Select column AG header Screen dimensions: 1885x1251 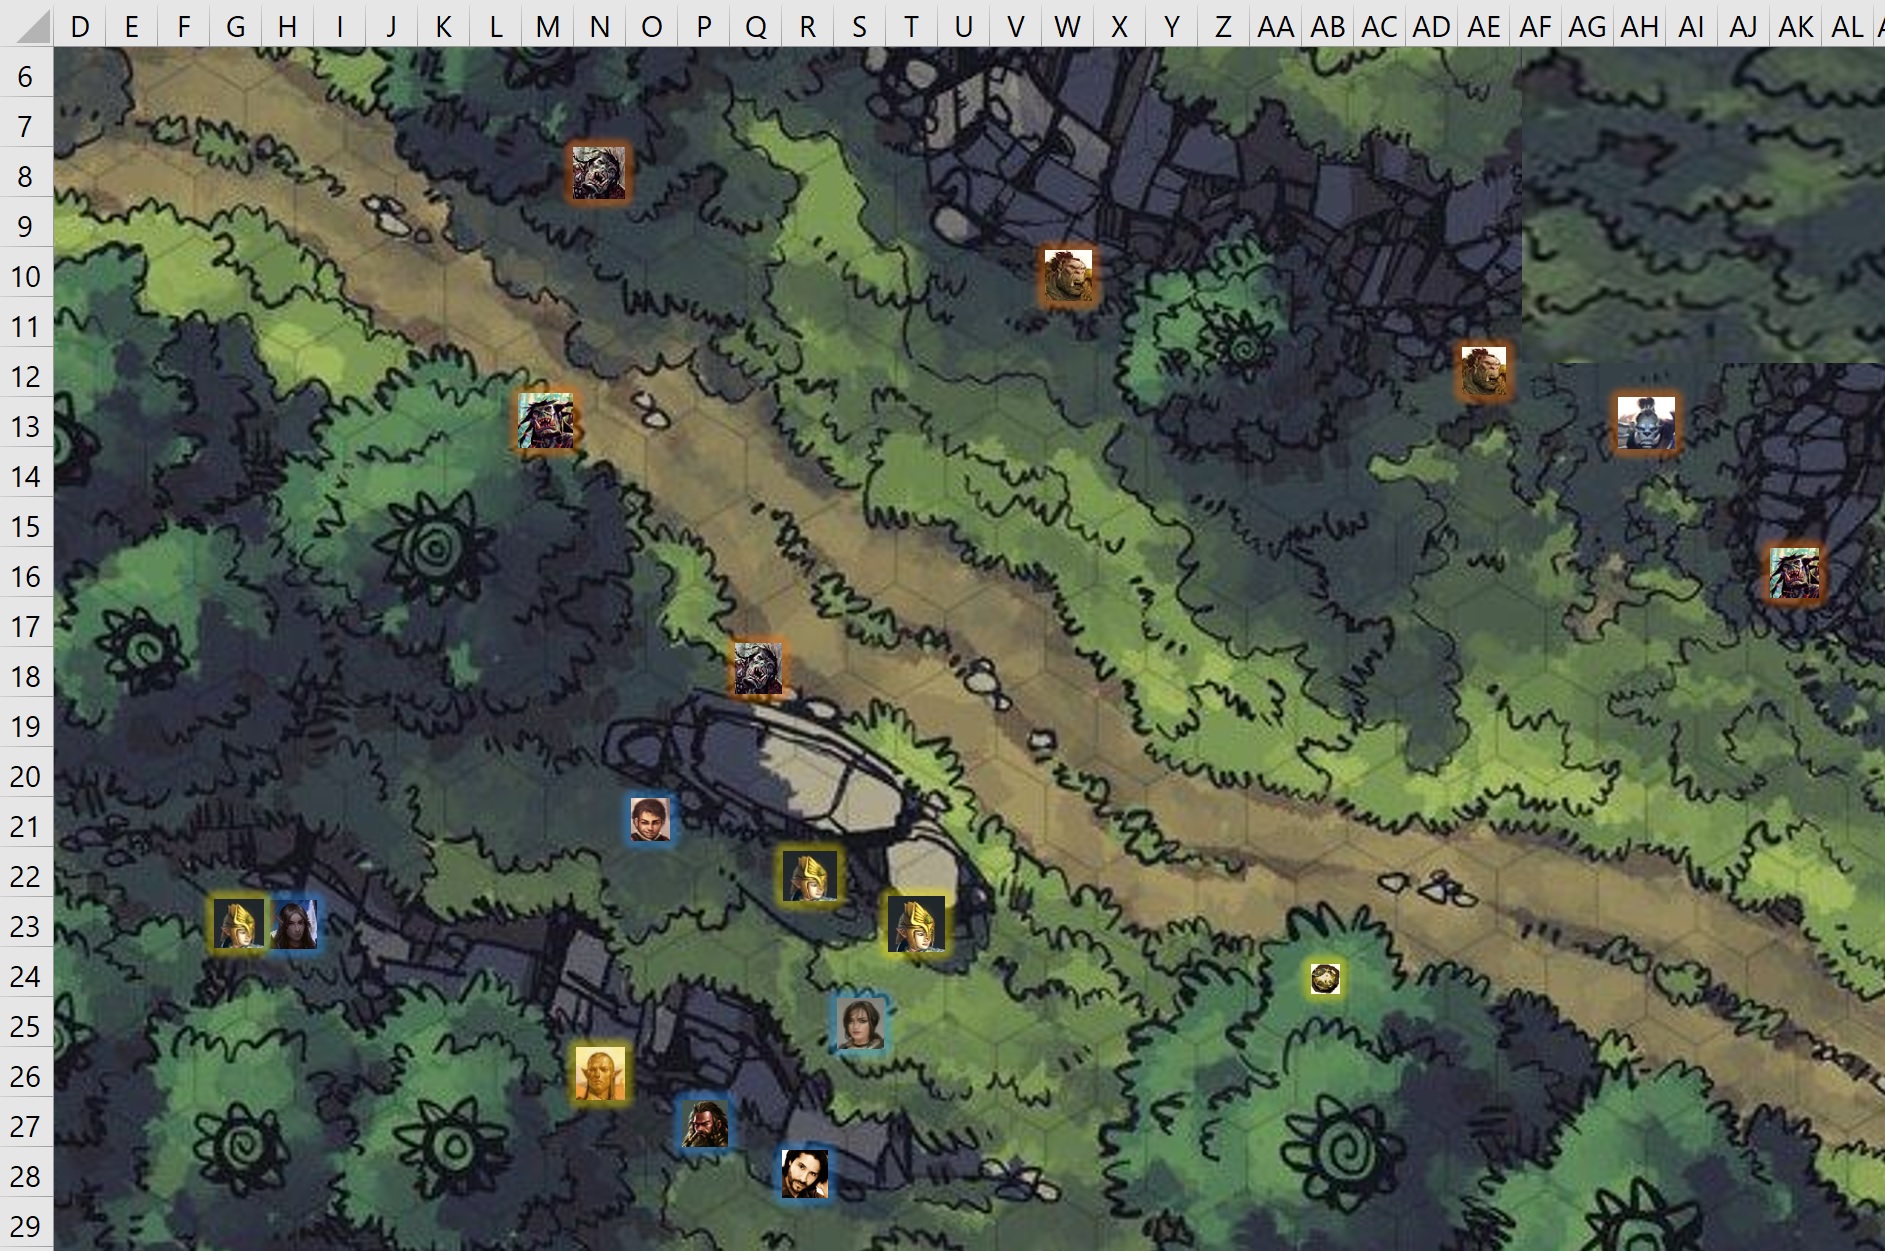[1588, 27]
